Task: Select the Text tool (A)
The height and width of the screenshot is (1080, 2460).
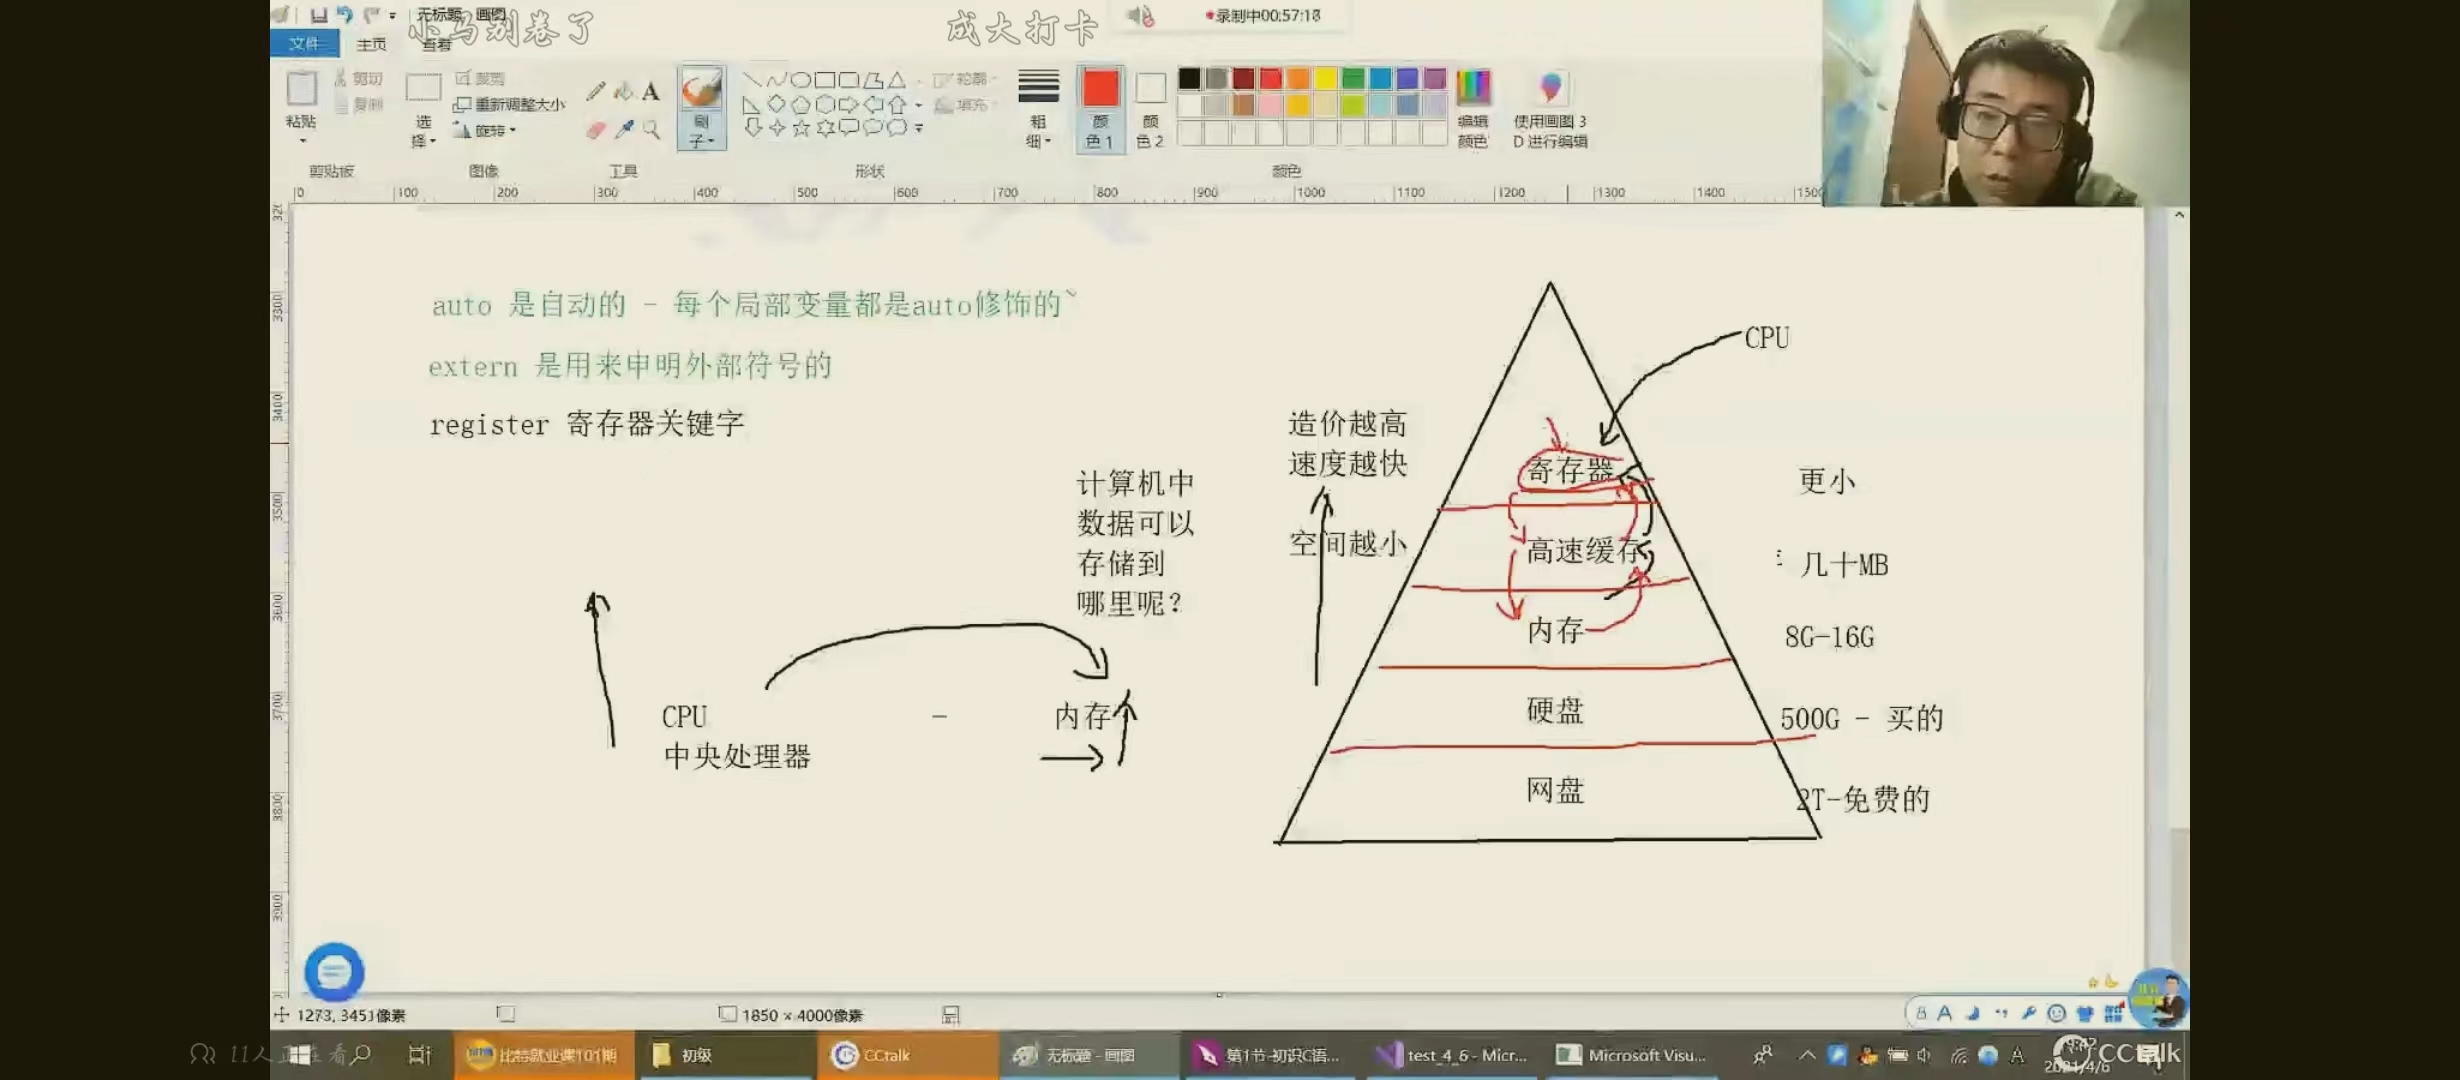Action: [x=651, y=92]
